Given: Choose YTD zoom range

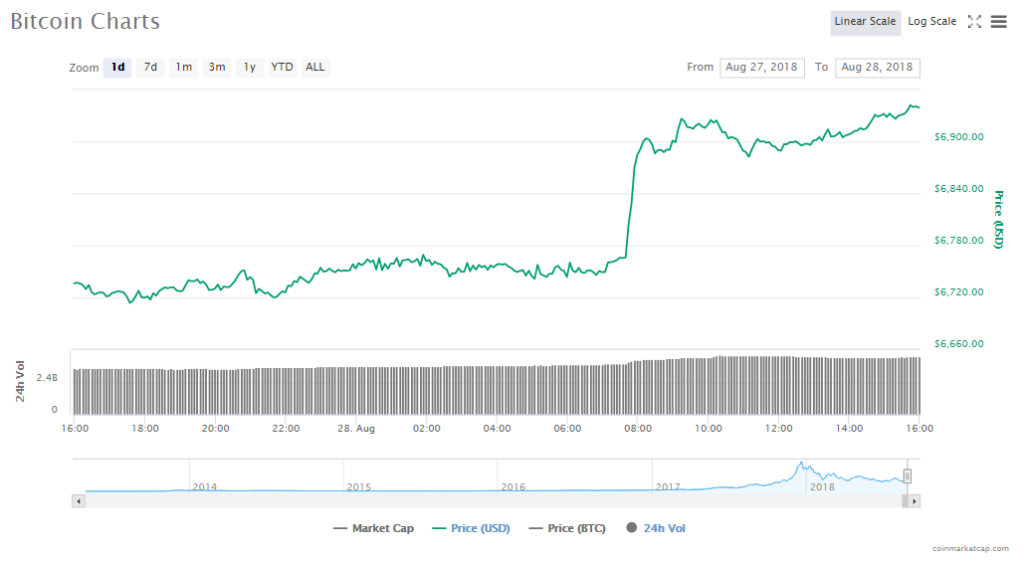Looking at the screenshot, I should coord(283,67).
